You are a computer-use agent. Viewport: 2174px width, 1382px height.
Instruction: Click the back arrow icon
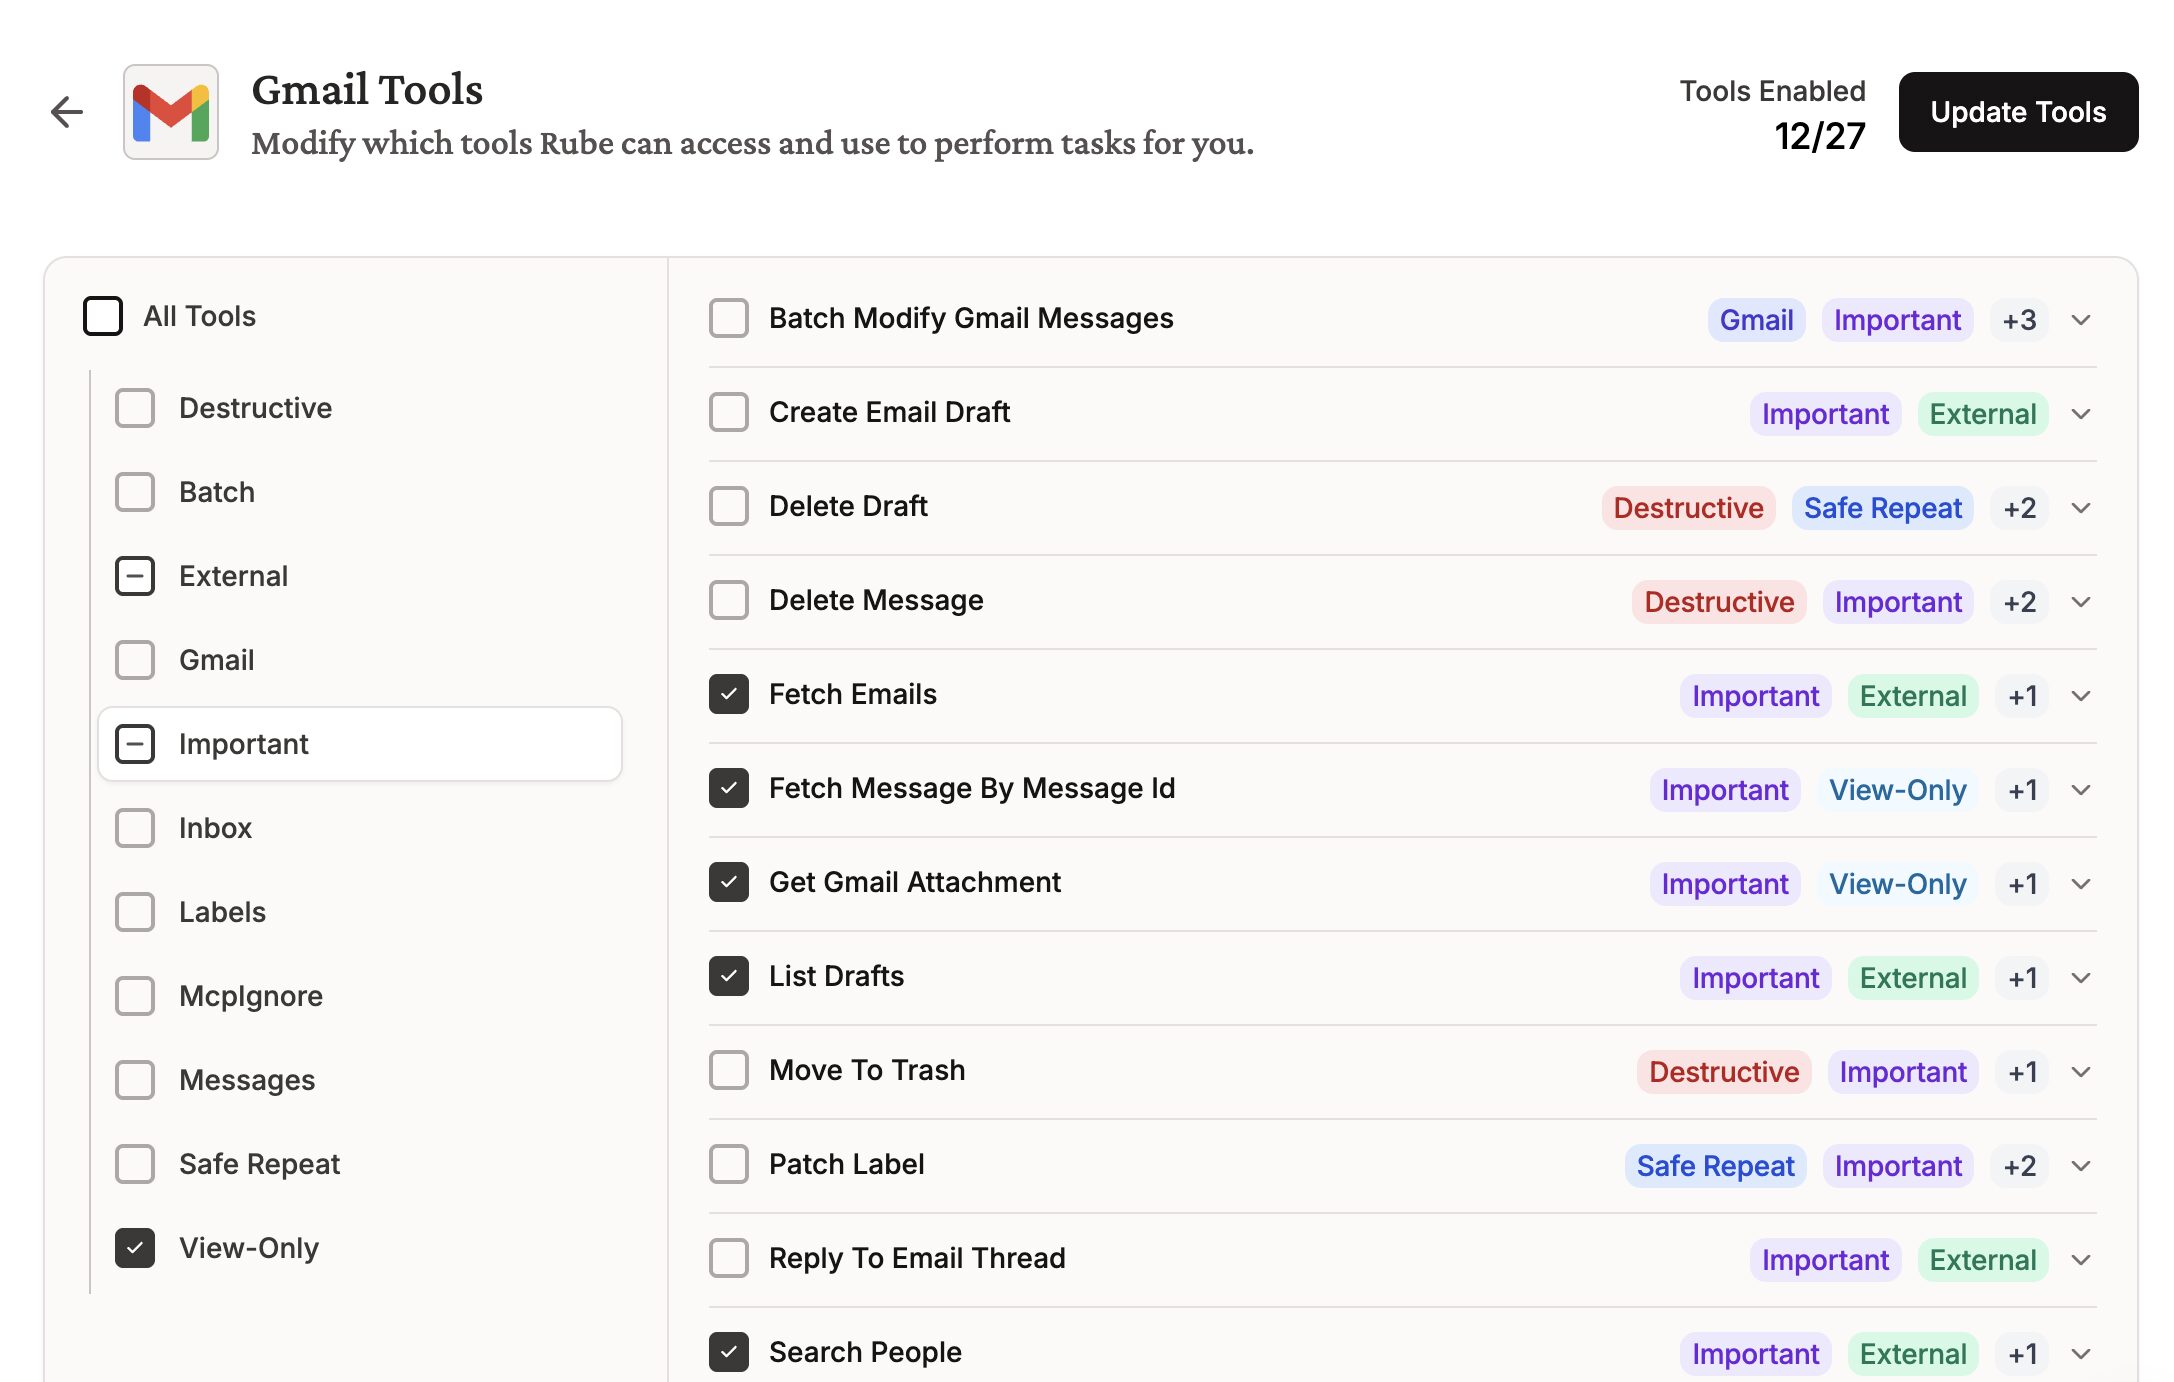67,112
